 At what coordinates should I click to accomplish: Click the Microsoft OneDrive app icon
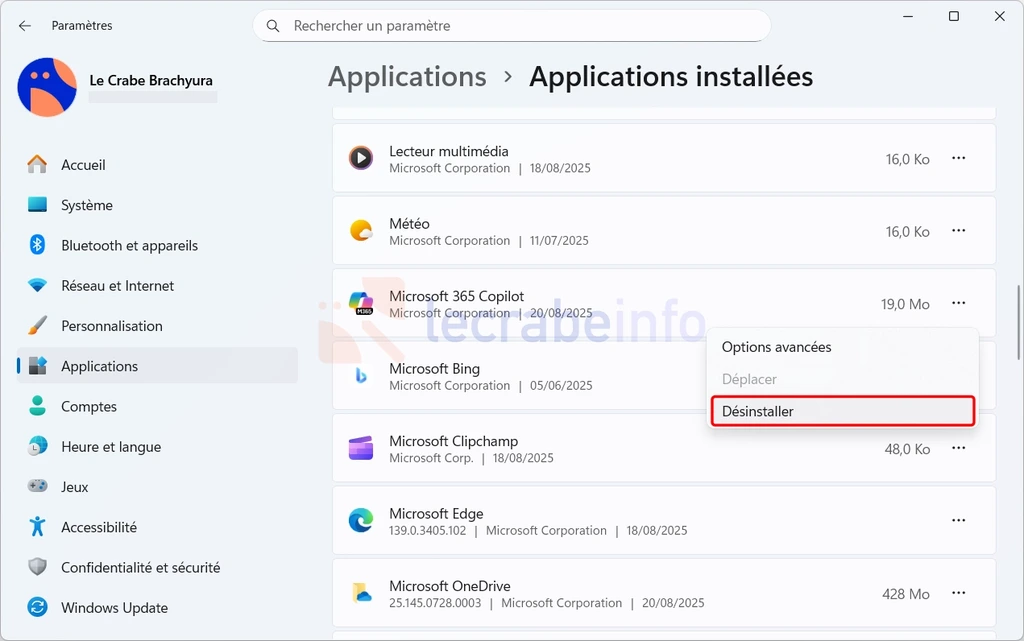(x=360, y=593)
